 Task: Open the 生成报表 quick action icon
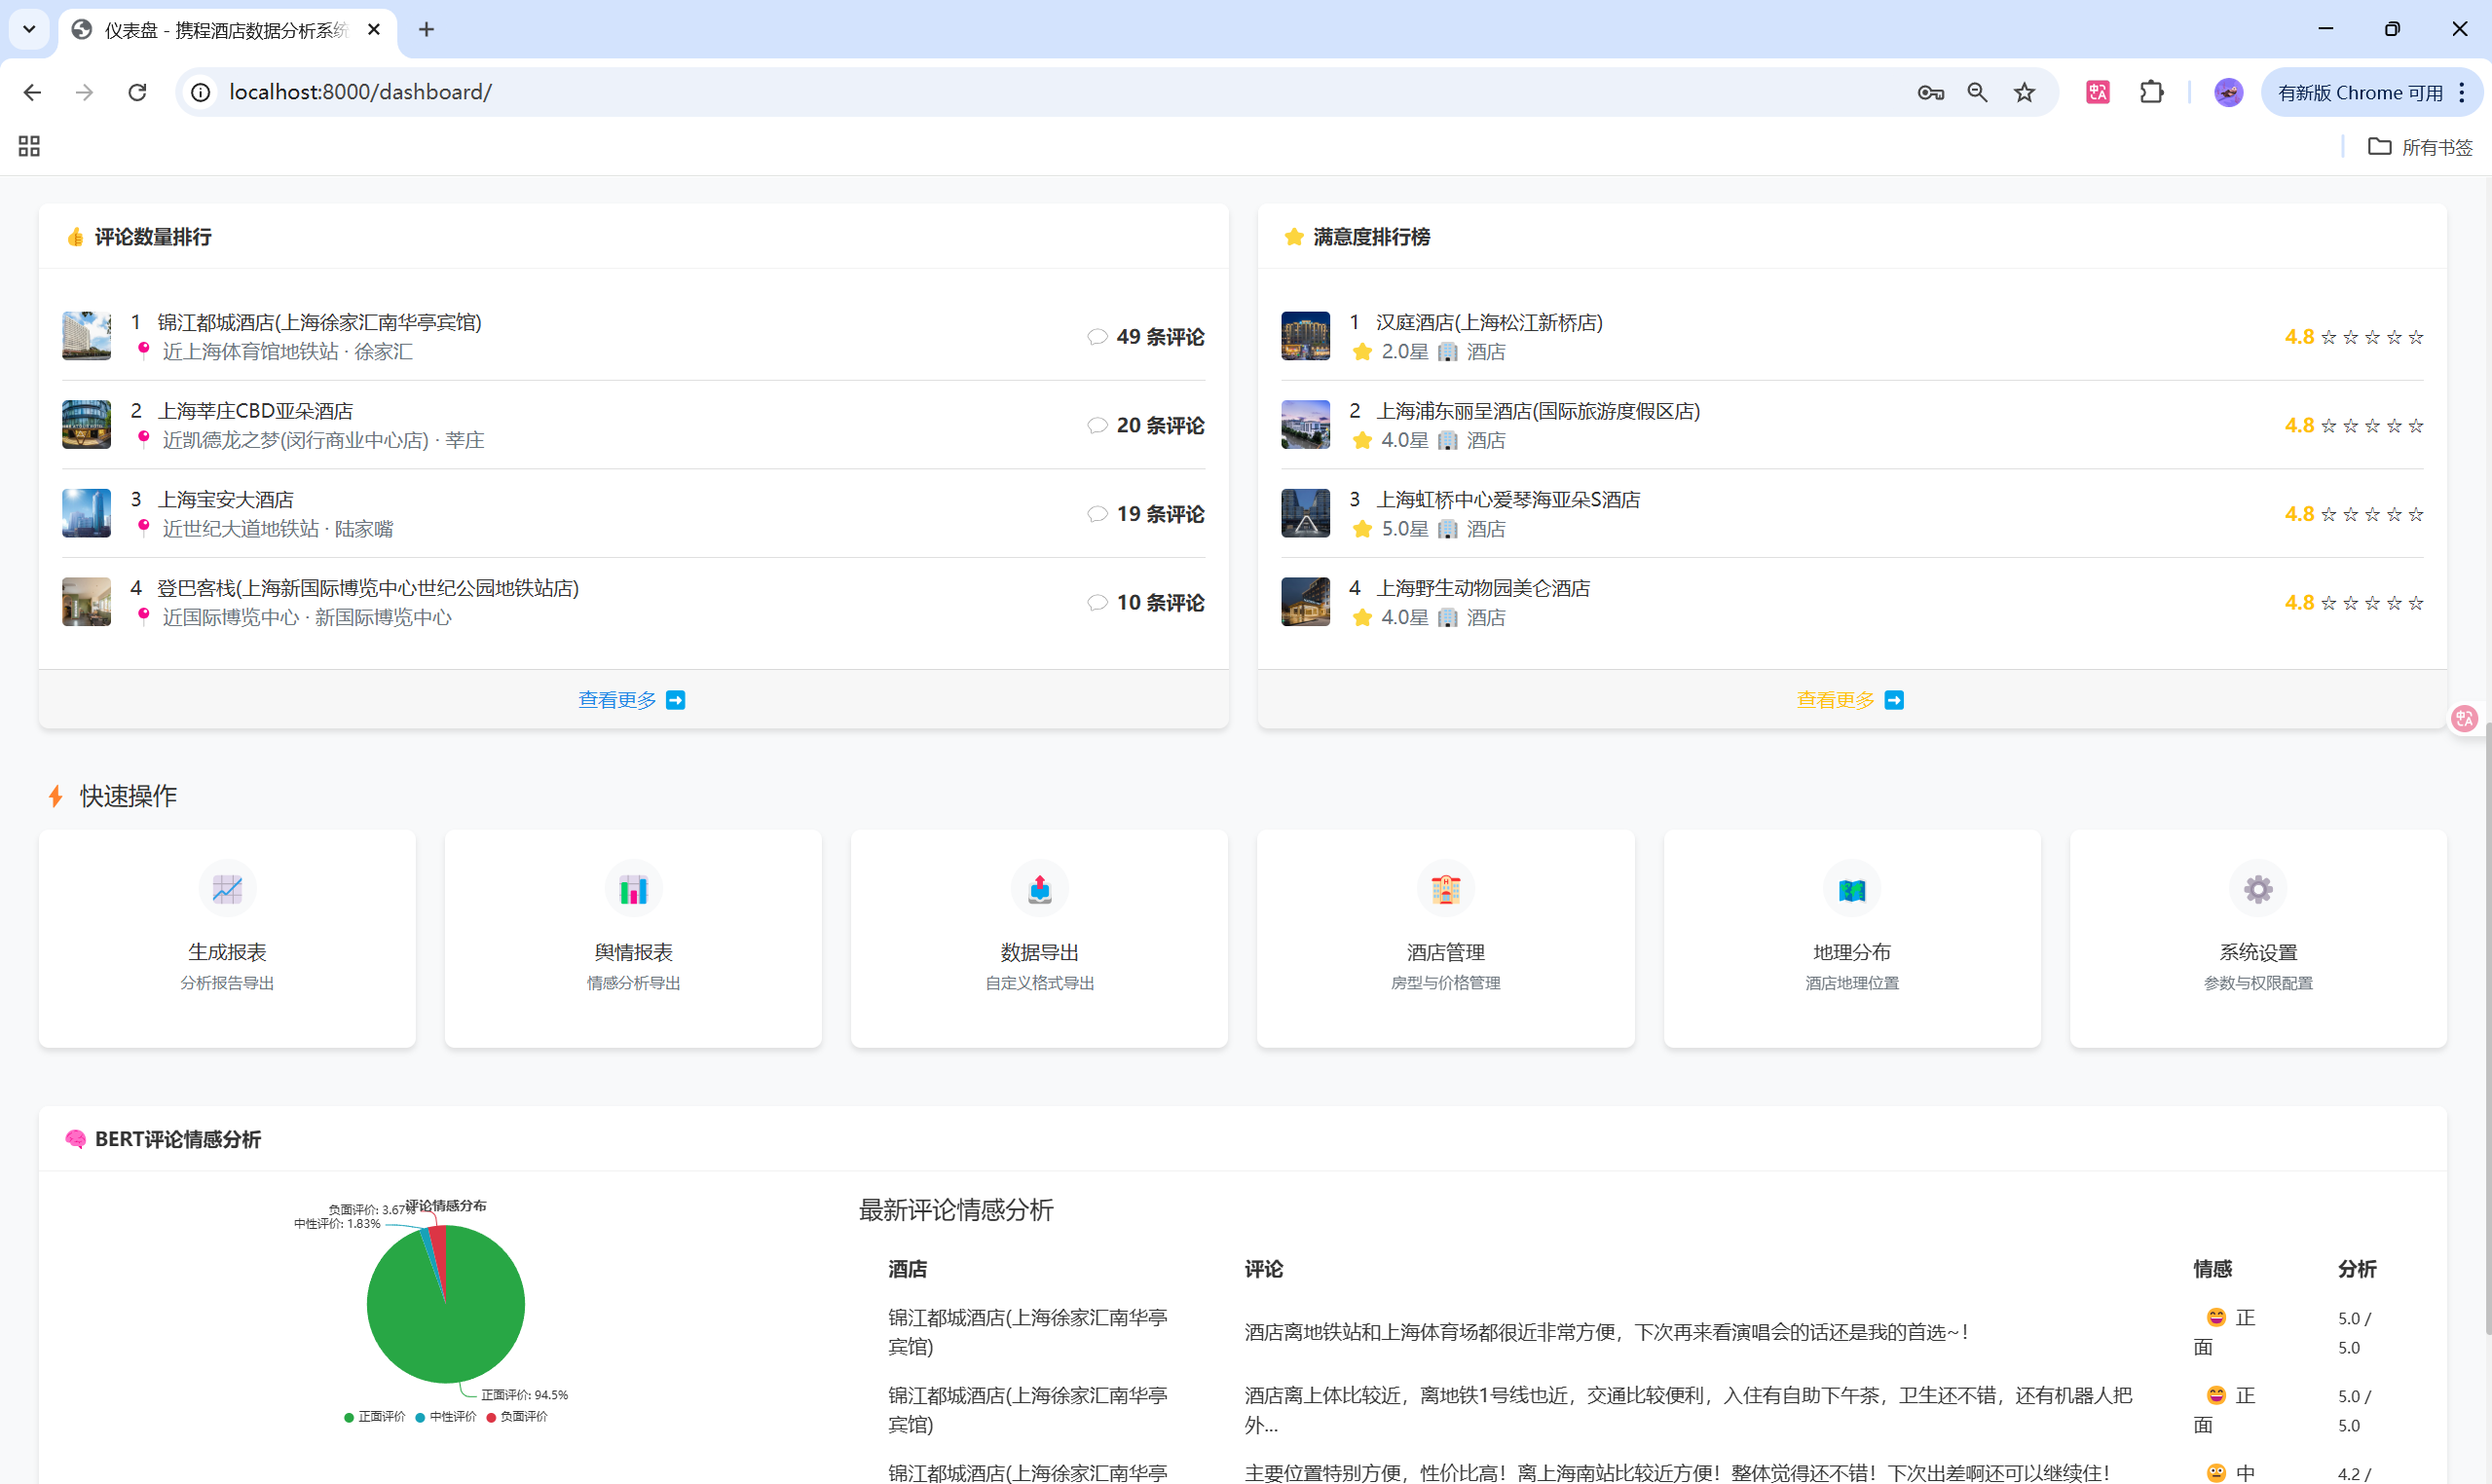[227, 889]
